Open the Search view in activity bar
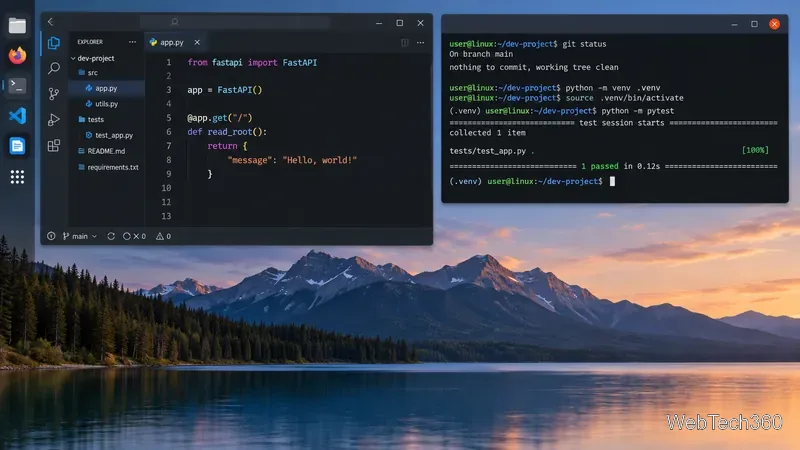Viewport: 800px width, 450px height. pos(54,68)
